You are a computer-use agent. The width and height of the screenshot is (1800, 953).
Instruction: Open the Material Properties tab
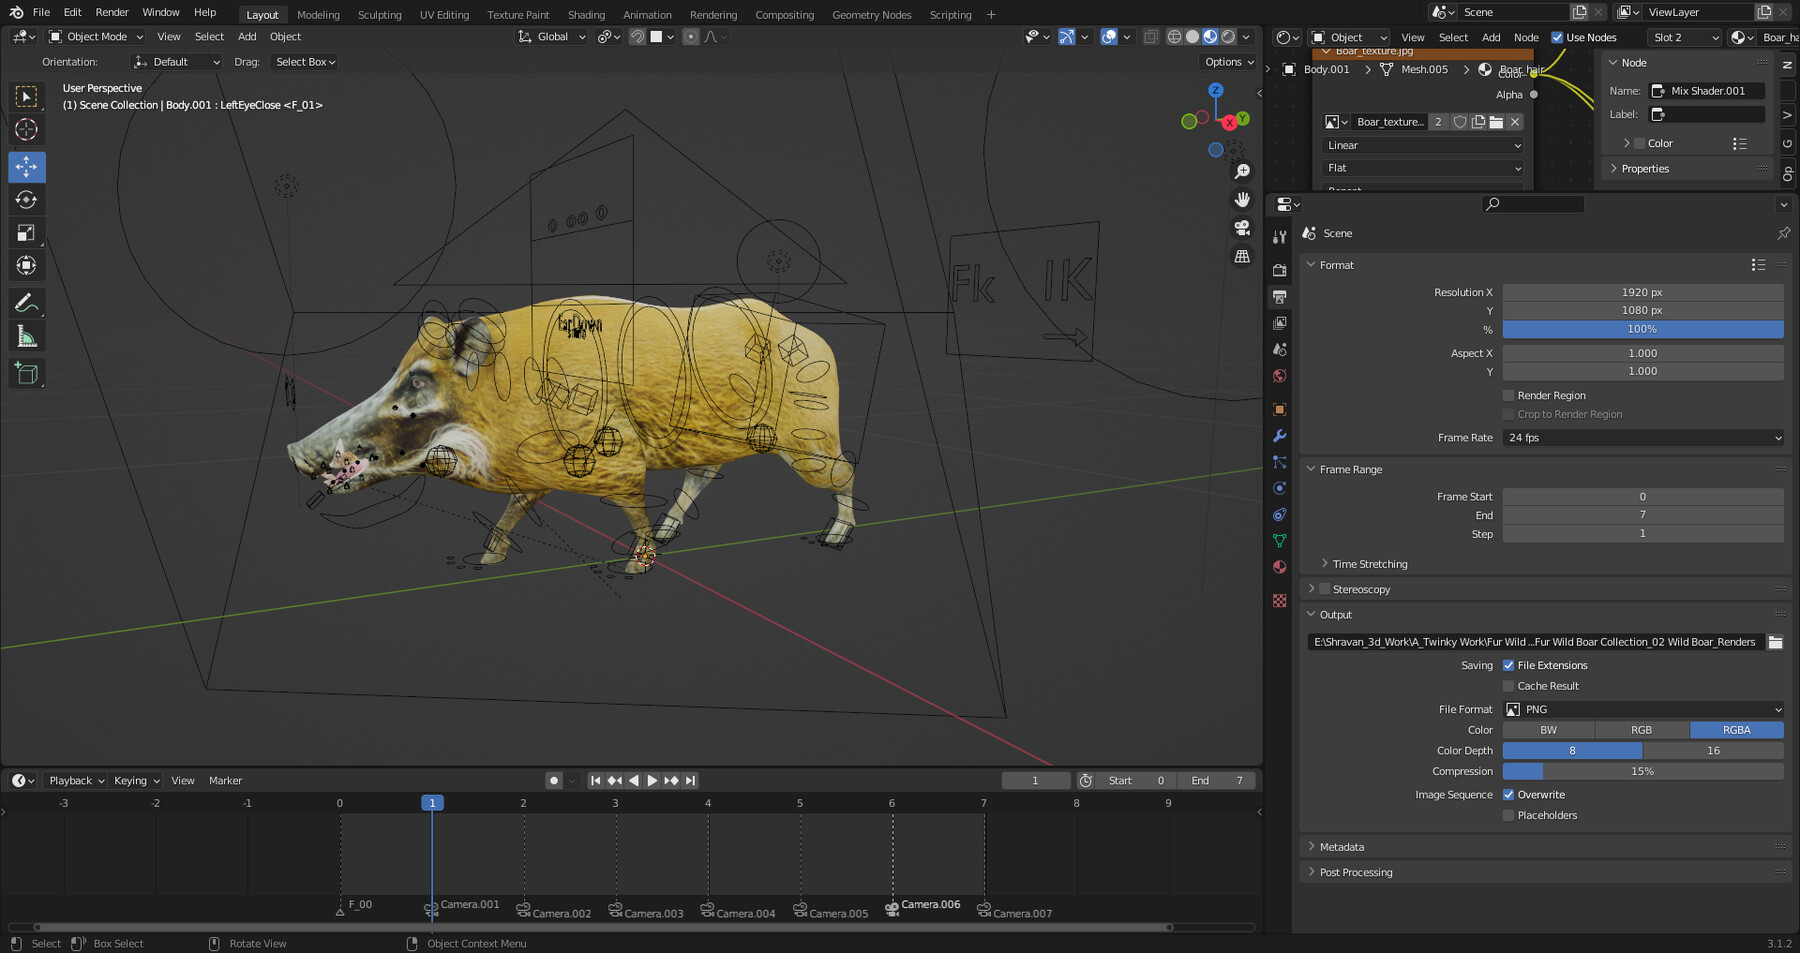[x=1280, y=567]
